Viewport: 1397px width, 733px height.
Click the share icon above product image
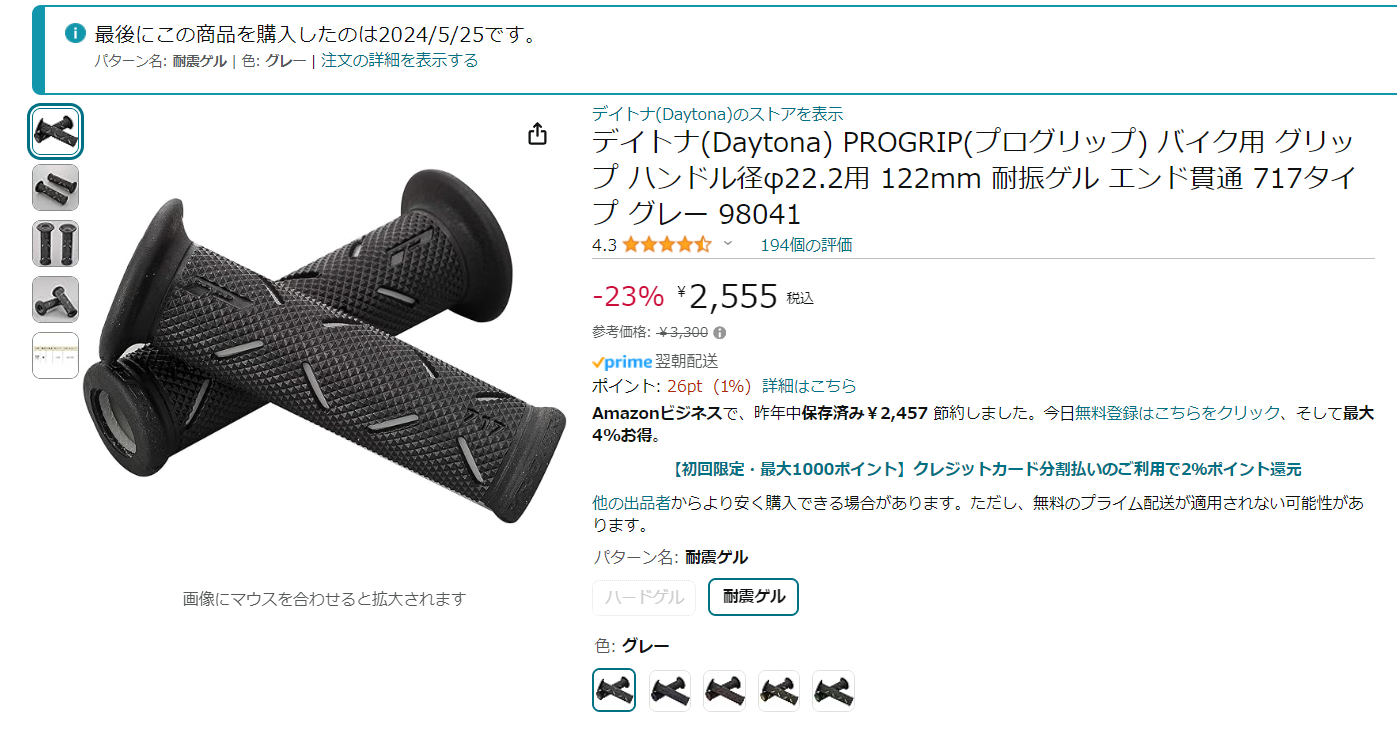pyautogui.click(x=537, y=134)
